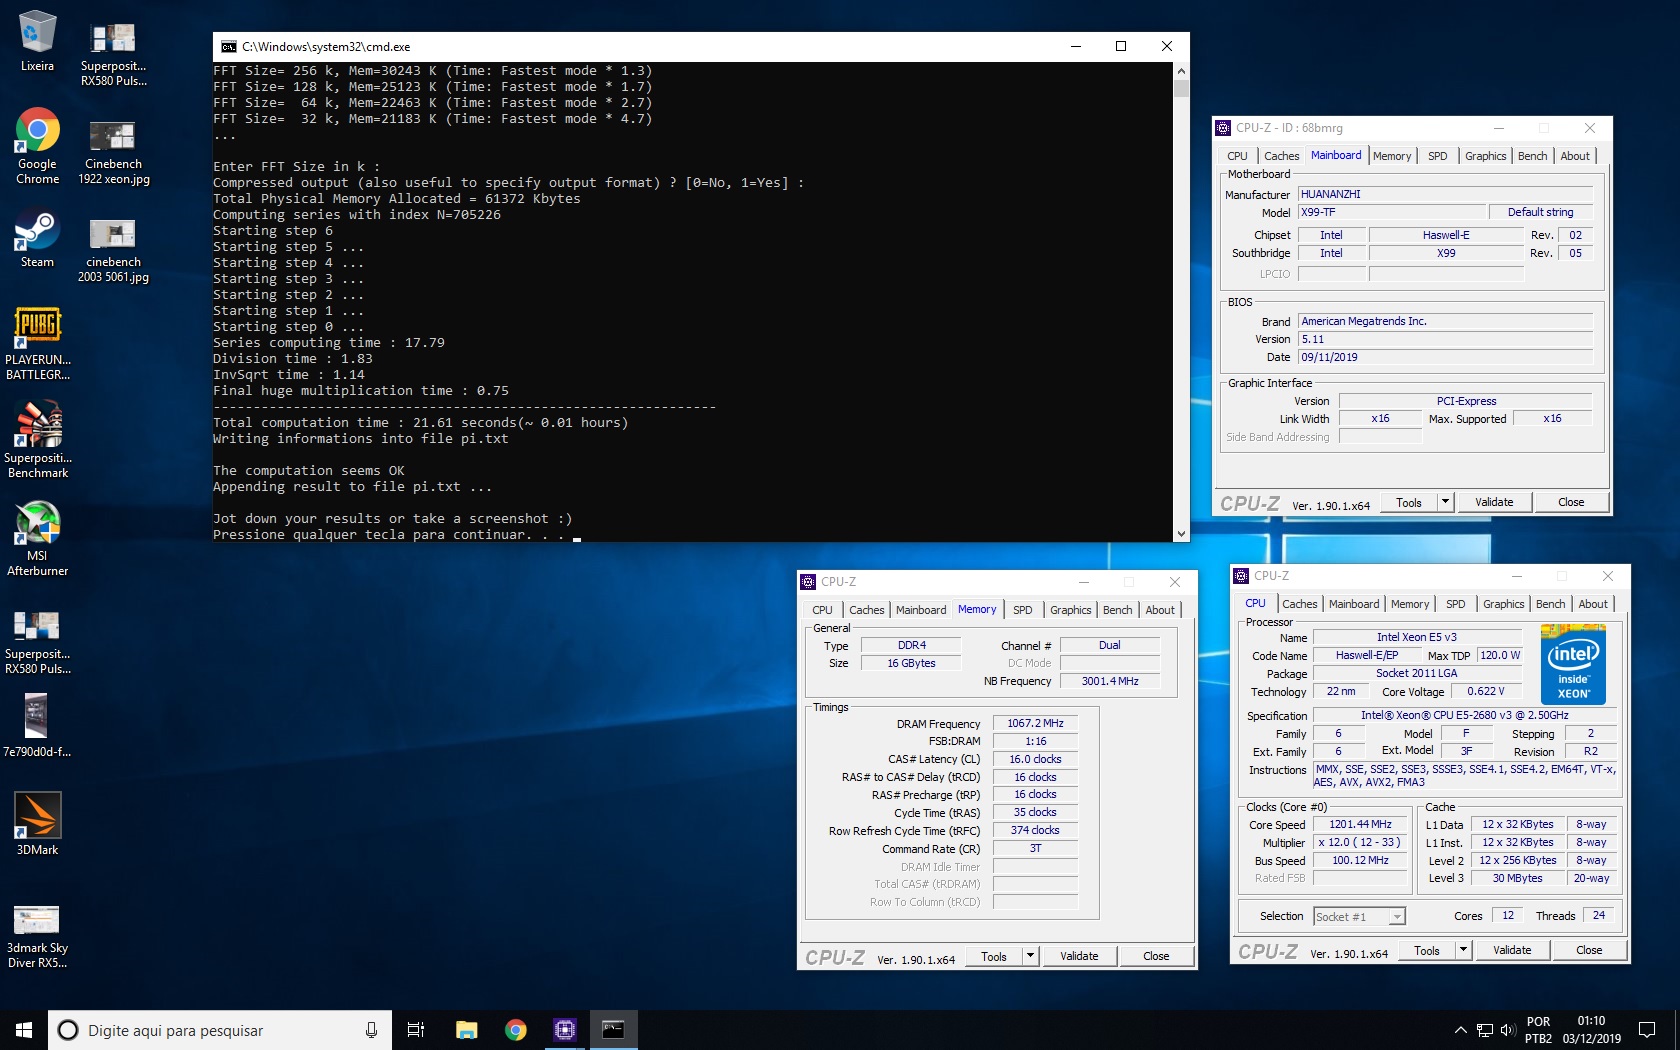Click the HUANANZHI manufacturer field
The image size is (1680, 1050).
coord(1445,194)
